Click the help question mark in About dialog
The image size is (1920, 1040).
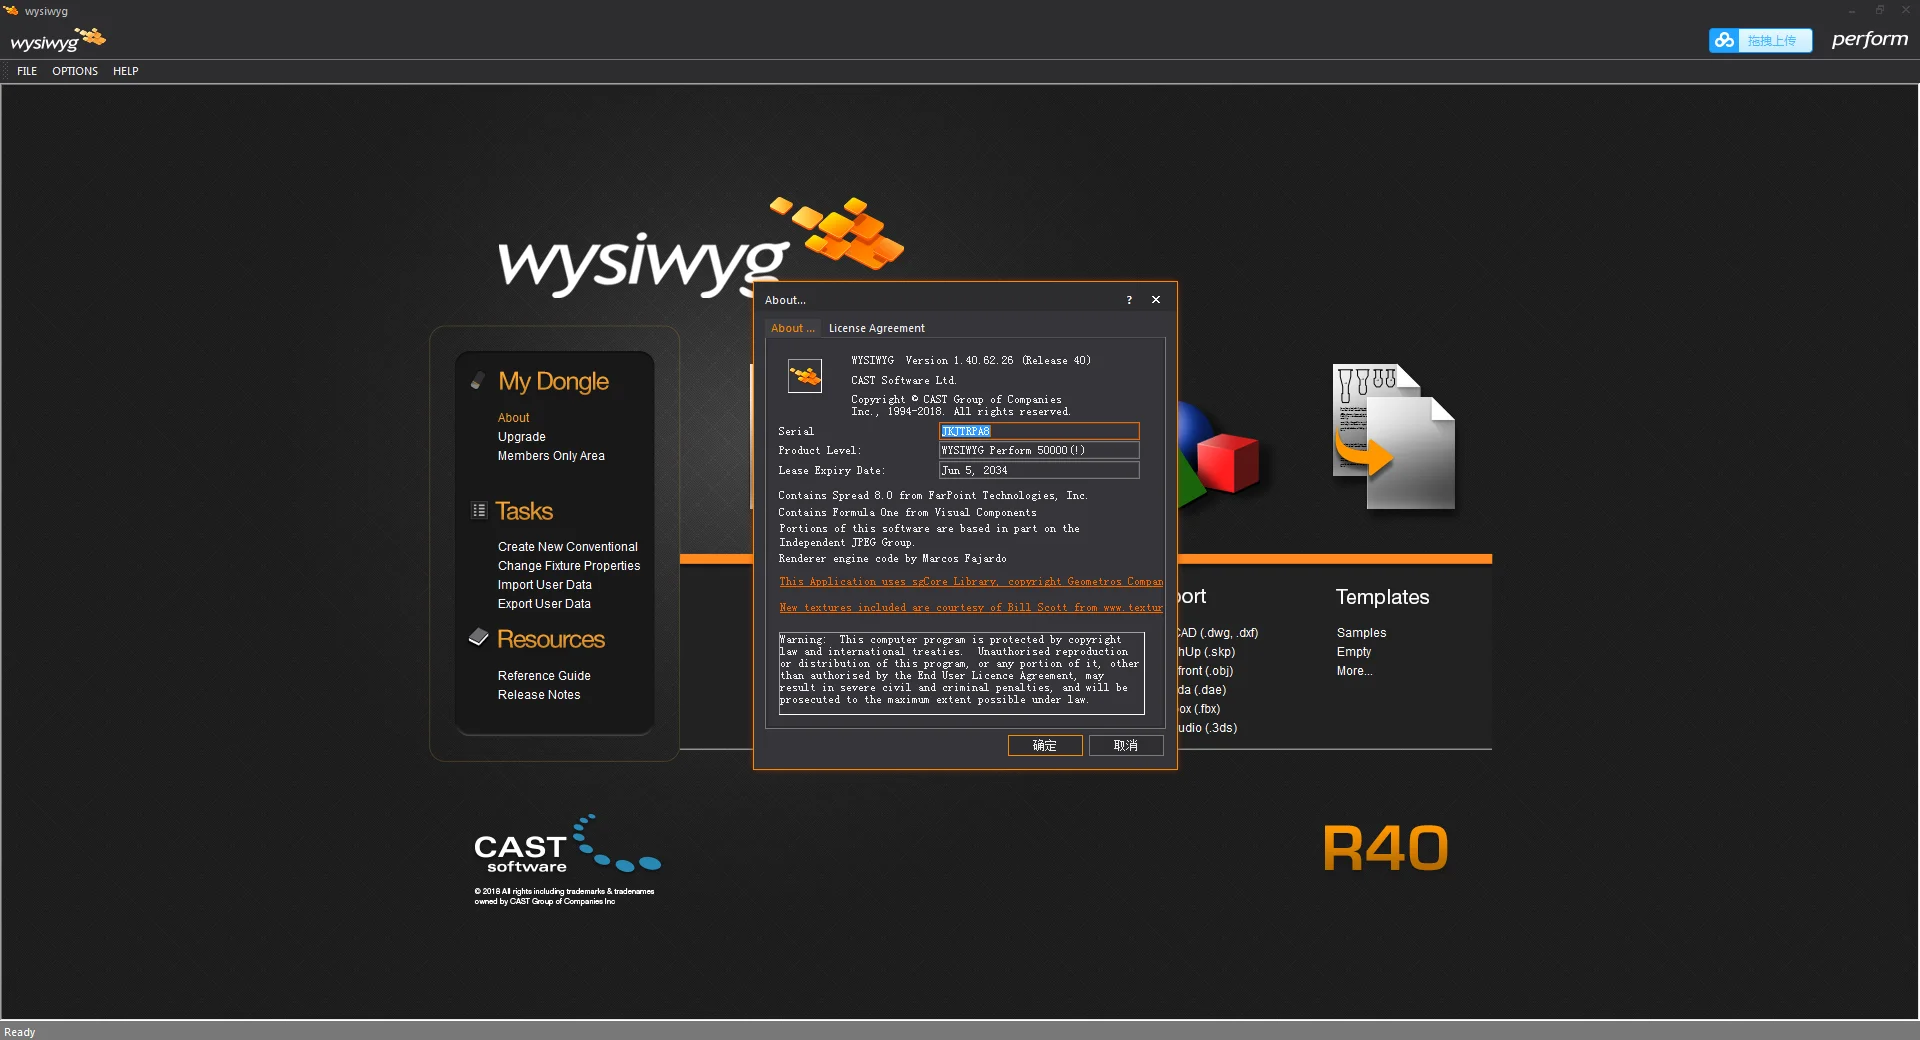1129,300
